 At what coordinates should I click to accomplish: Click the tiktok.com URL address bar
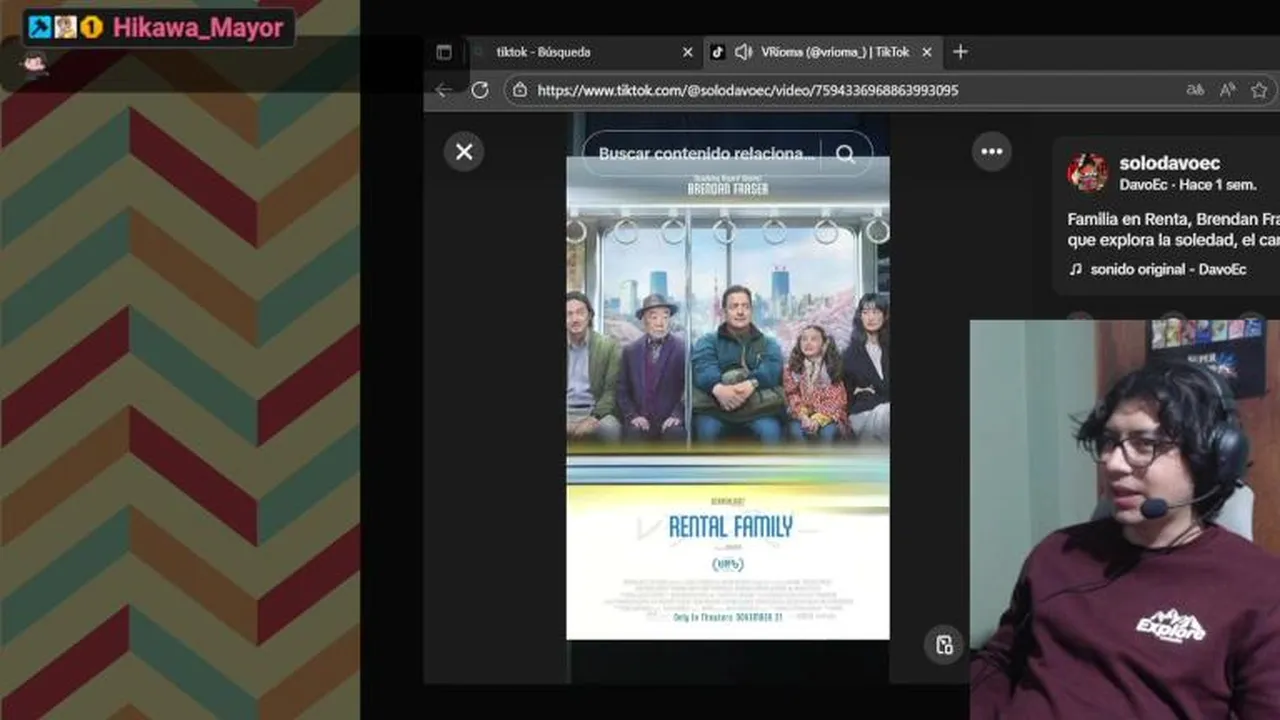[x=747, y=90]
